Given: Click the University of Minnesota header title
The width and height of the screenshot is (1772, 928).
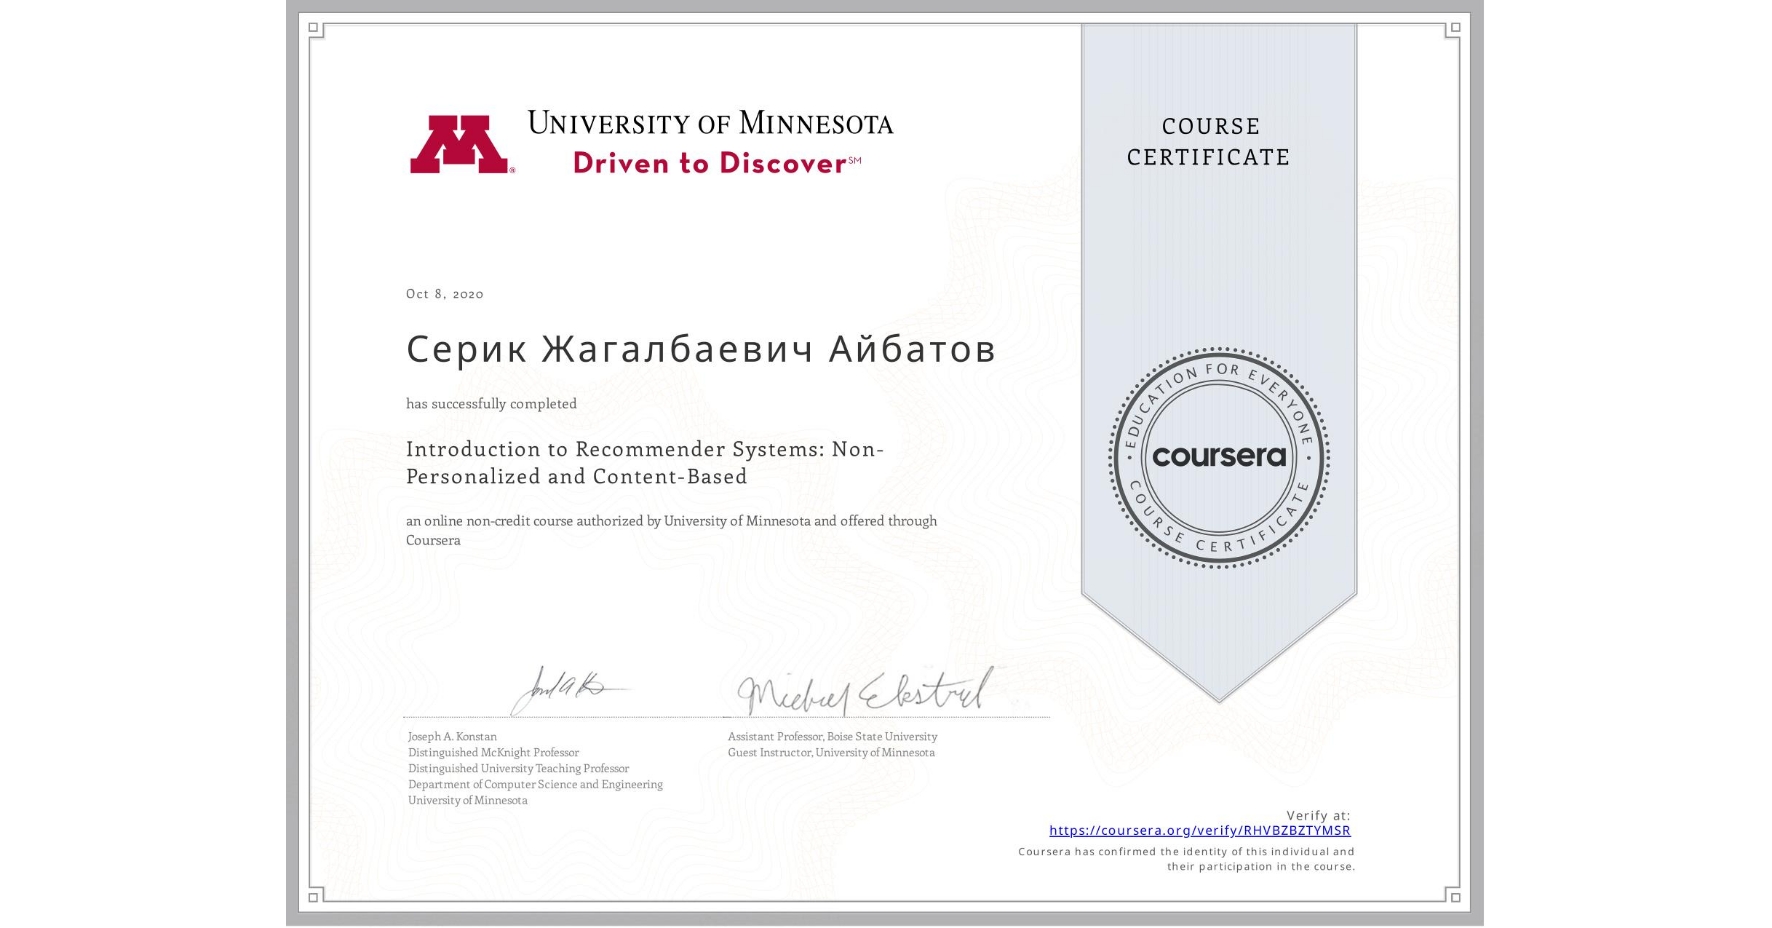Looking at the screenshot, I should [x=712, y=122].
